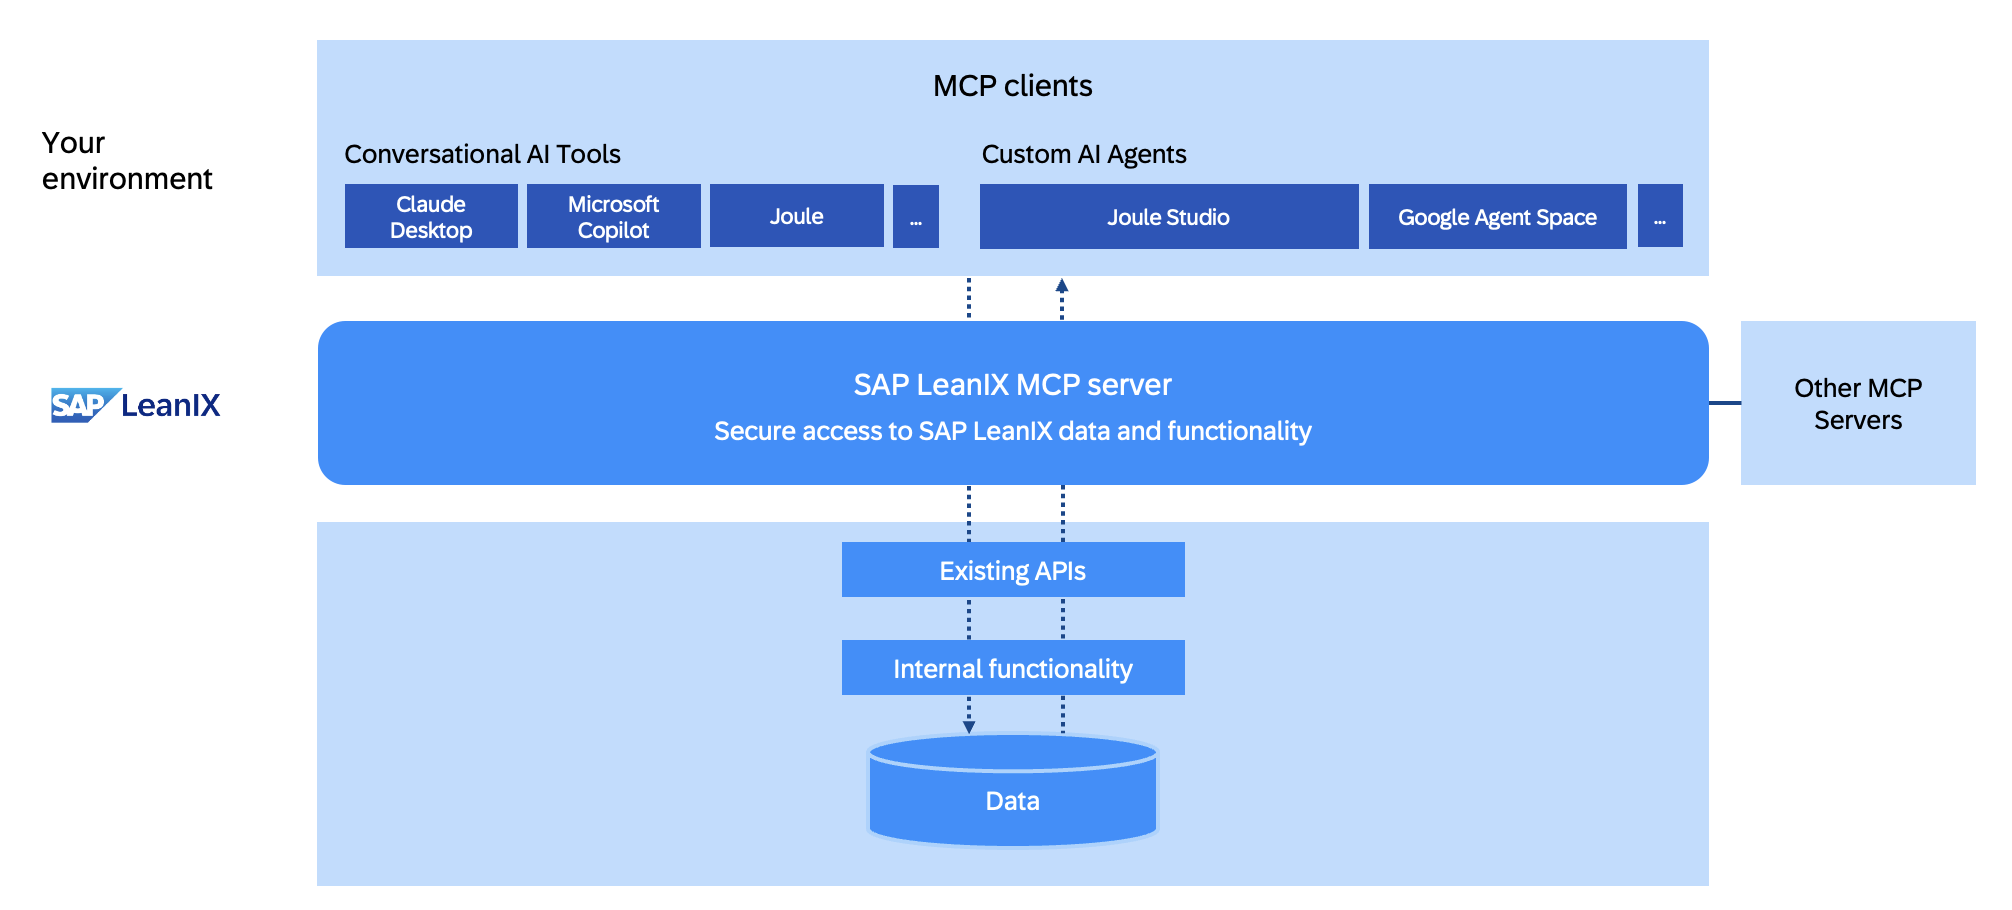
Task: Click the SAP LeanIX logo
Action: coord(136,405)
